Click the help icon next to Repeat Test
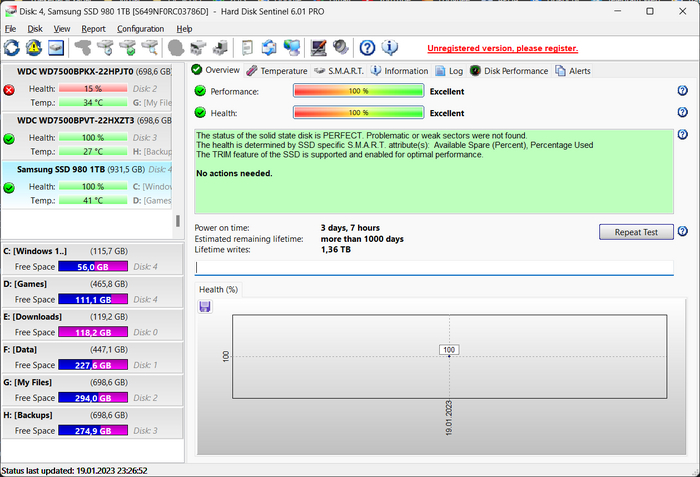This screenshot has height=477, width=700. click(x=683, y=231)
